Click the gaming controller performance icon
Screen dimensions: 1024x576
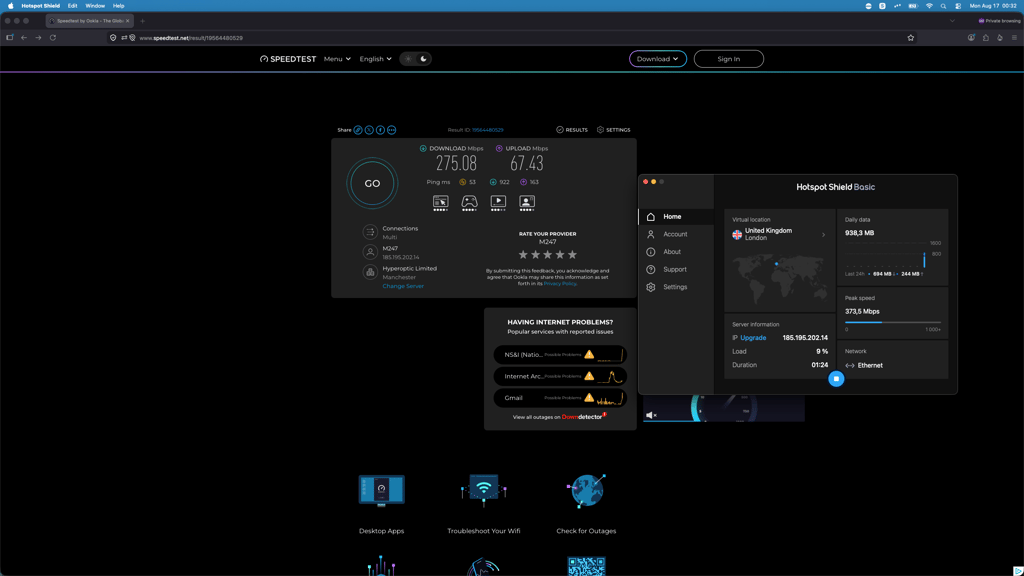click(x=470, y=202)
